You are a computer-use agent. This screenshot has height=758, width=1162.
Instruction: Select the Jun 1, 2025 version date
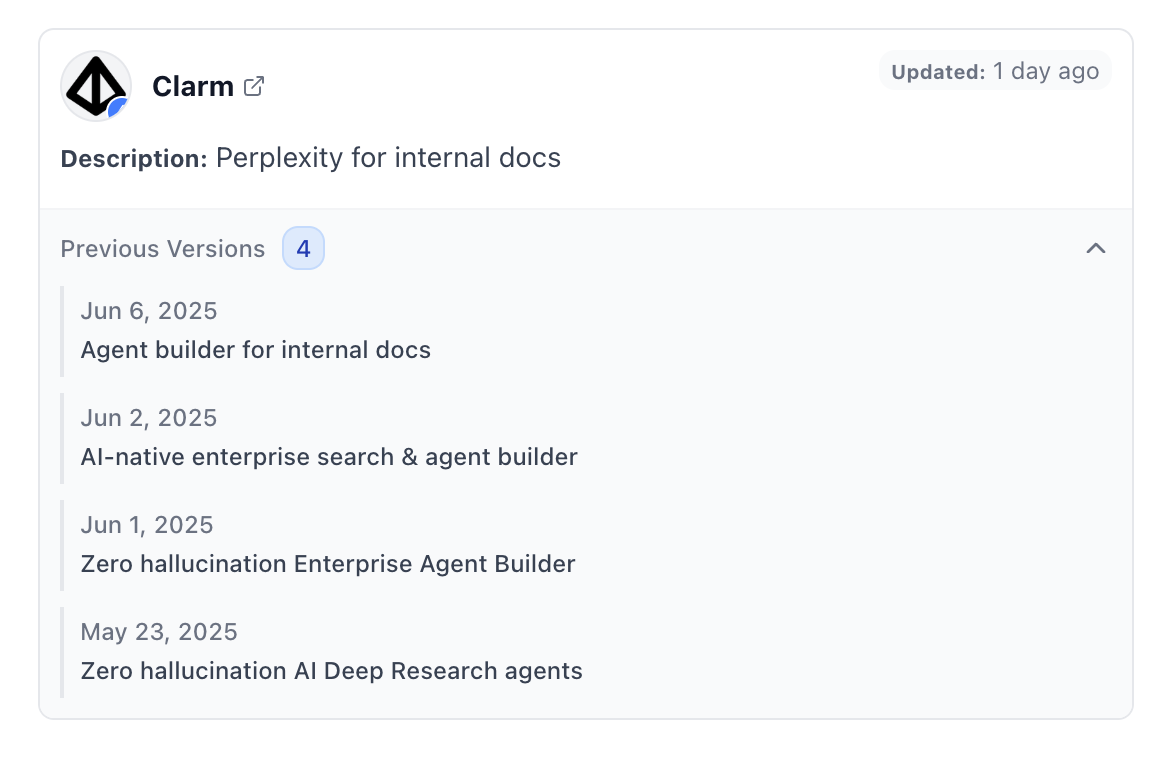point(147,525)
